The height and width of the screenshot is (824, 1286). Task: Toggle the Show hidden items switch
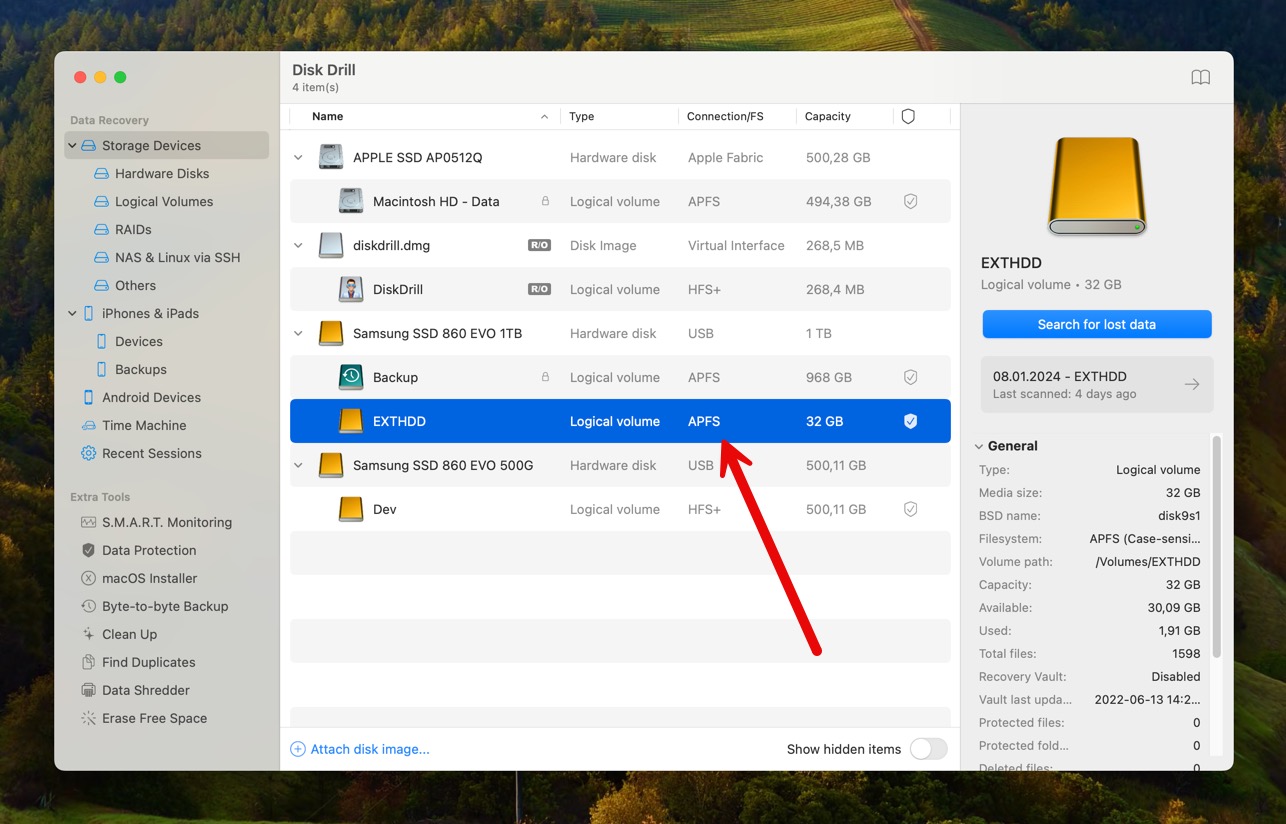point(928,750)
